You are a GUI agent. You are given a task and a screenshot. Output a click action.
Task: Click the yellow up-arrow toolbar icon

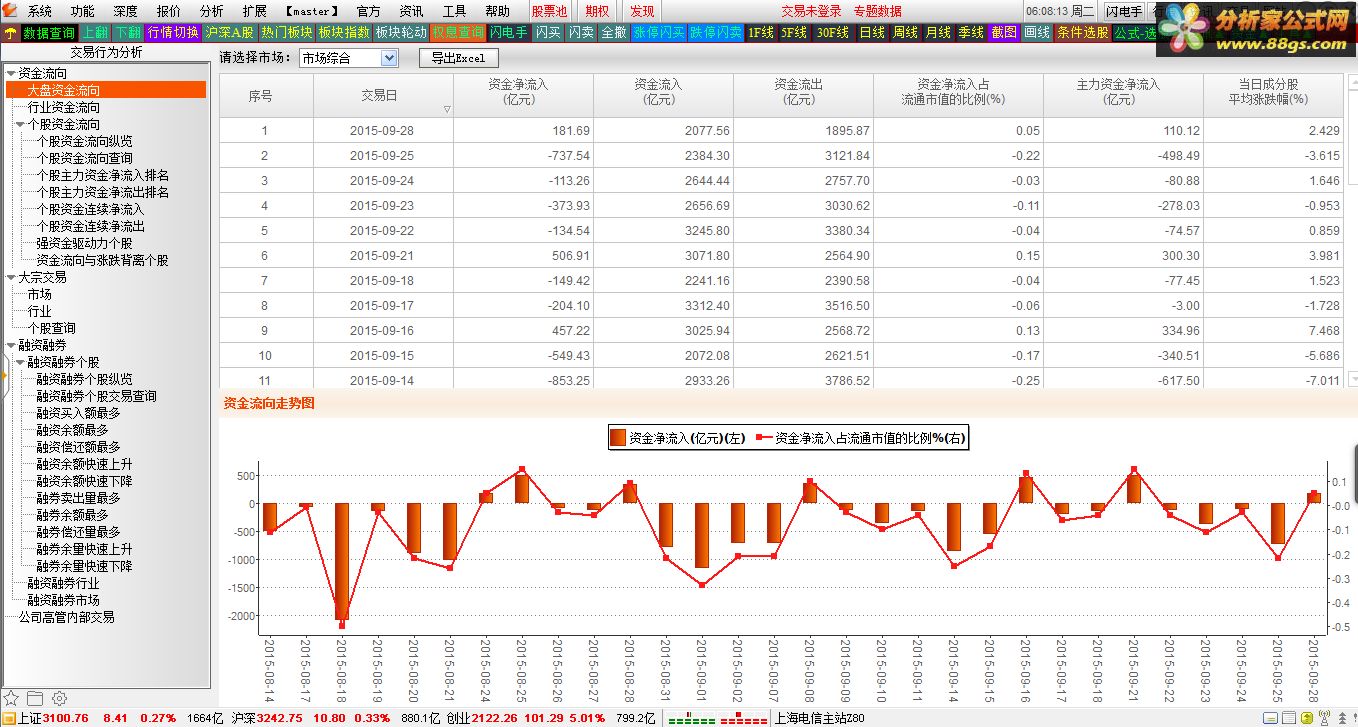click(10, 33)
